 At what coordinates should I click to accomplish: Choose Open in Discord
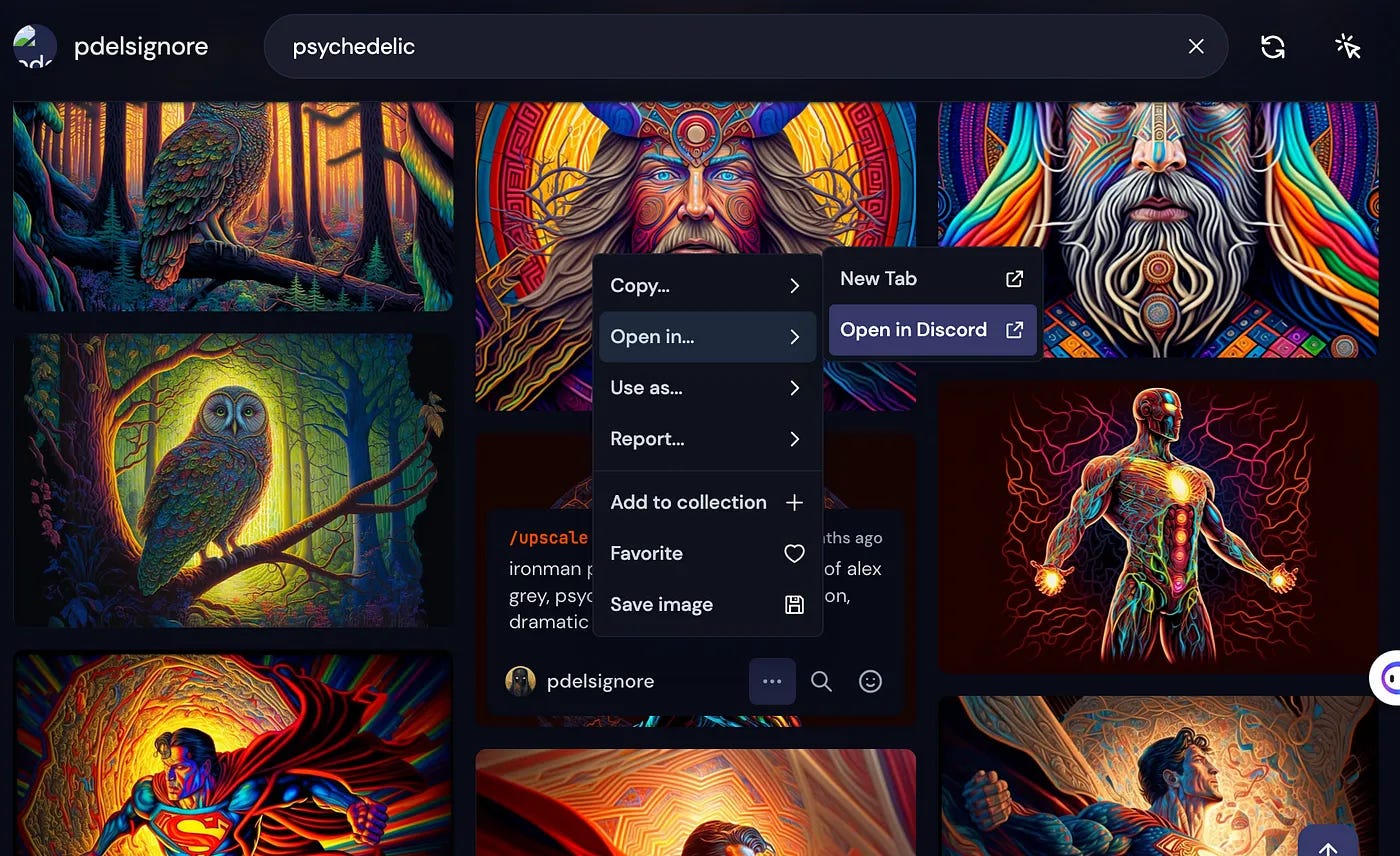coord(932,330)
